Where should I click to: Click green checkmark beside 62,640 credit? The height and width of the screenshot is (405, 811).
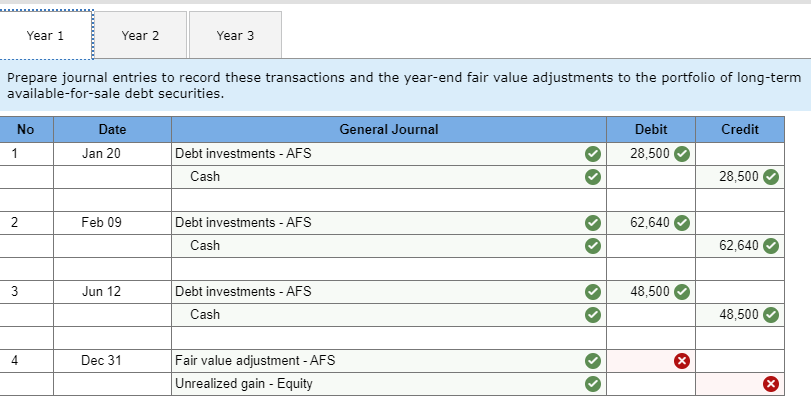(x=770, y=245)
